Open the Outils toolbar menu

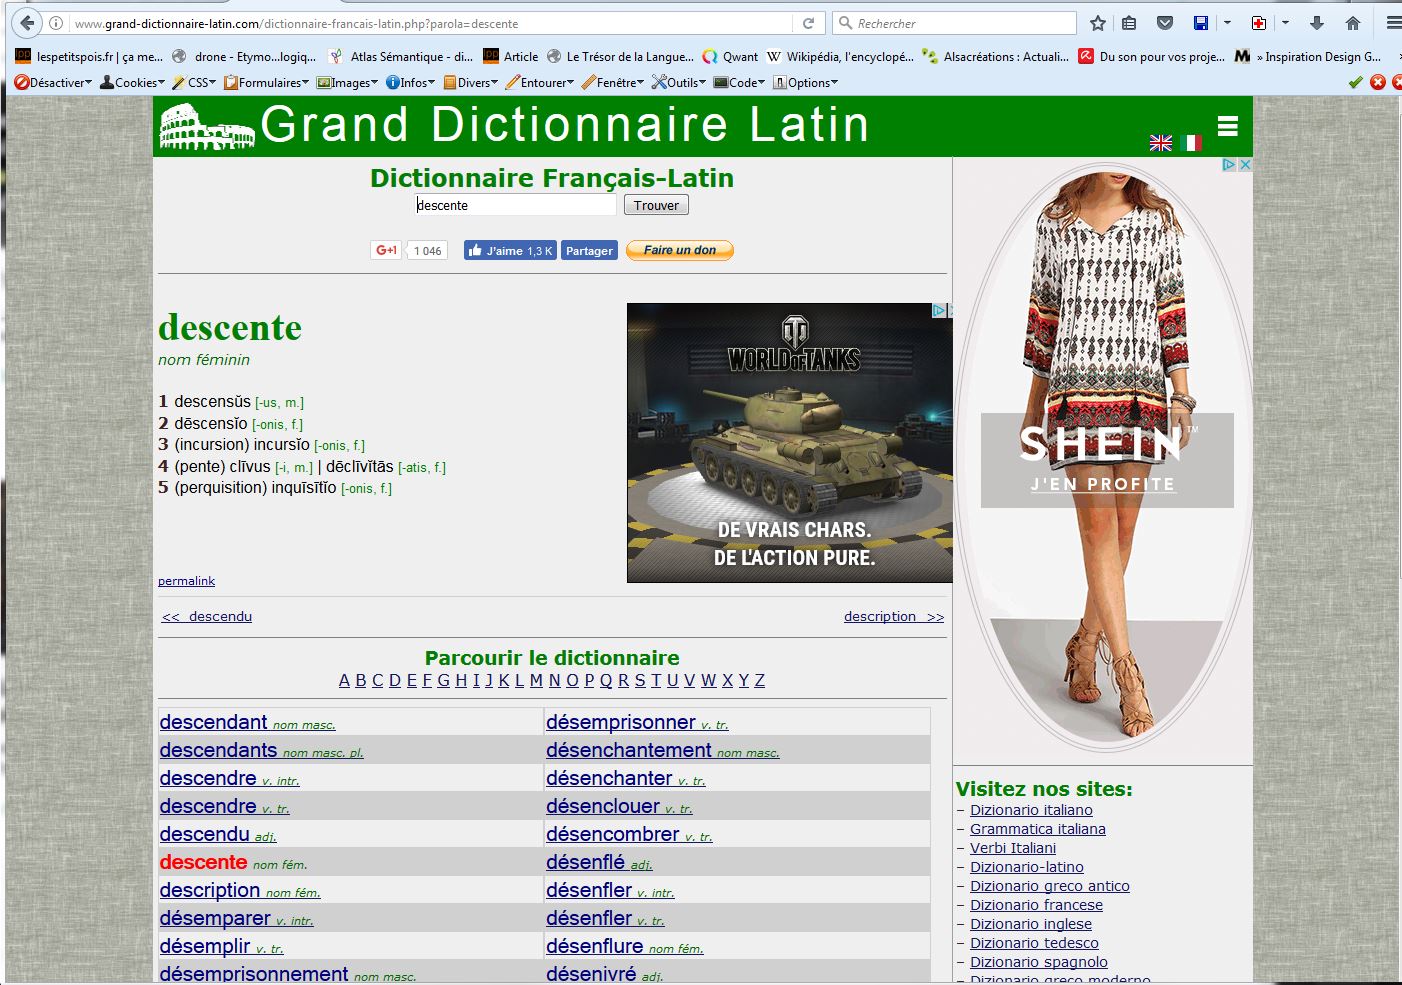679,83
